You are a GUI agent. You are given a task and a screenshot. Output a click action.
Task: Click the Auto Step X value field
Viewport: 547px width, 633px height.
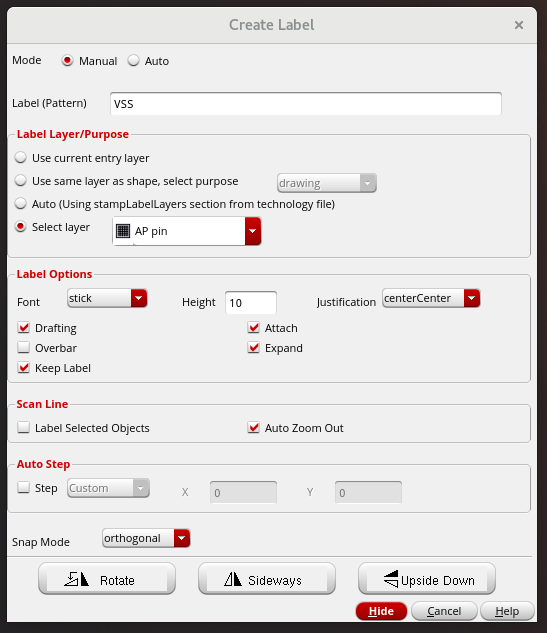[243, 493]
